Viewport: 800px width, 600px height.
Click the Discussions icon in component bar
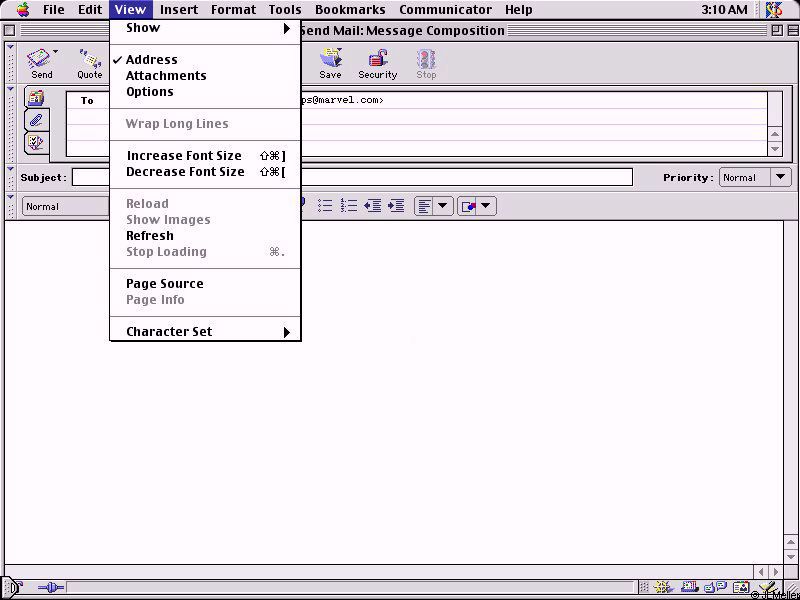tap(715, 588)
